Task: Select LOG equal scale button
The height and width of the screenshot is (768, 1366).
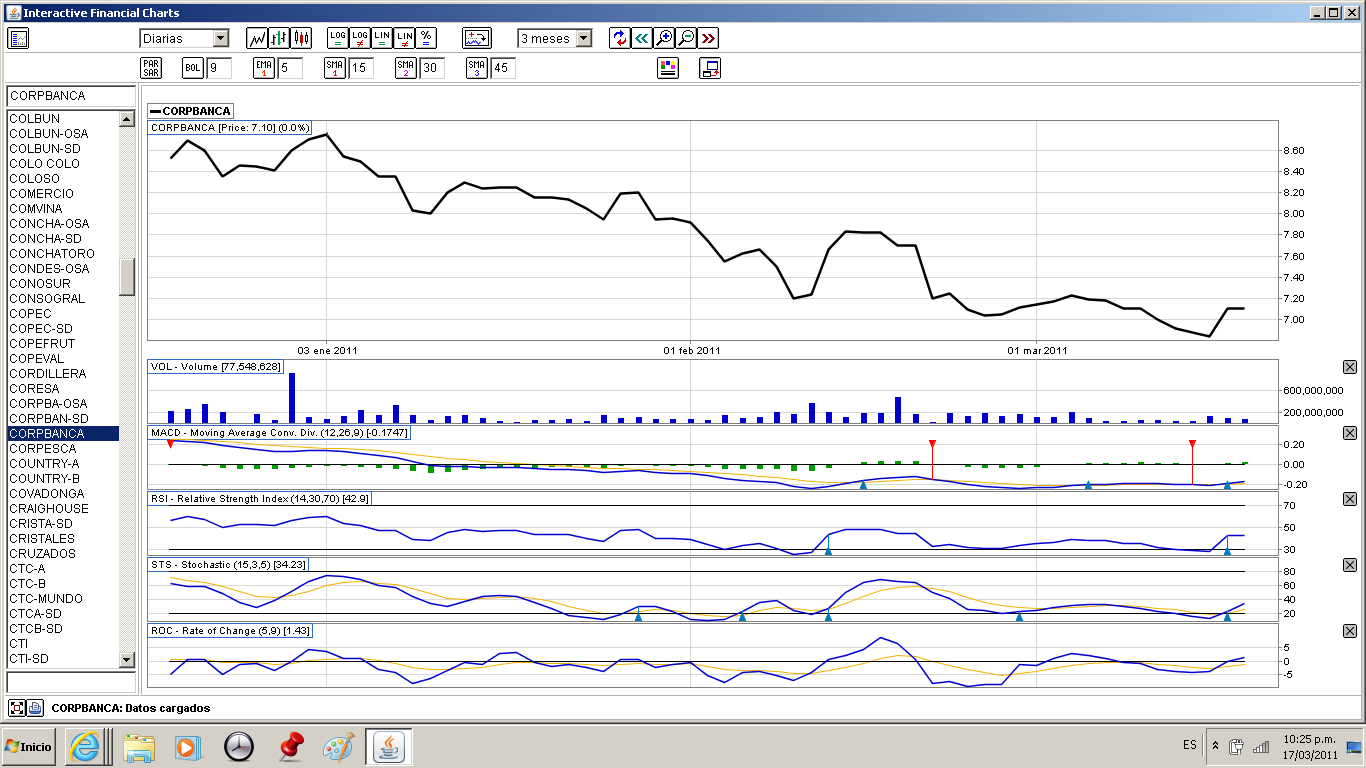Action: tap(338, 38)
